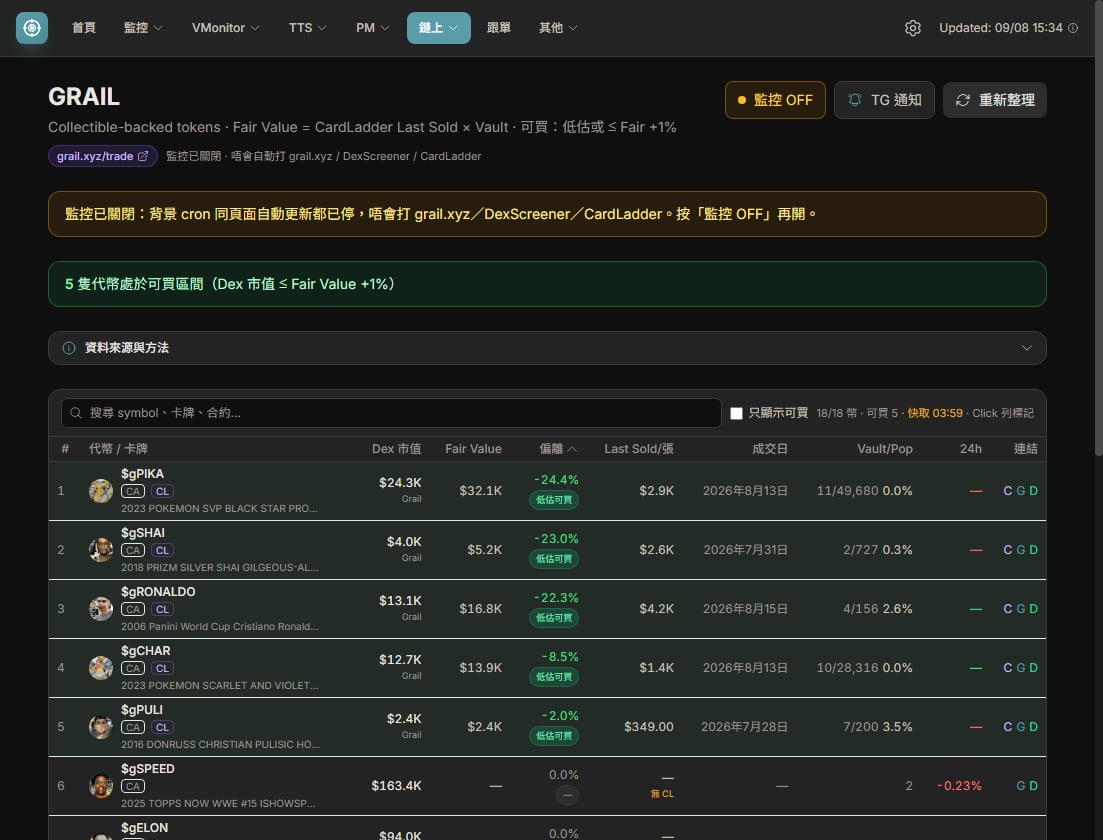Click CA badge for $gCHAR
Screen dimensions: 1103x840
click(133, 668)
